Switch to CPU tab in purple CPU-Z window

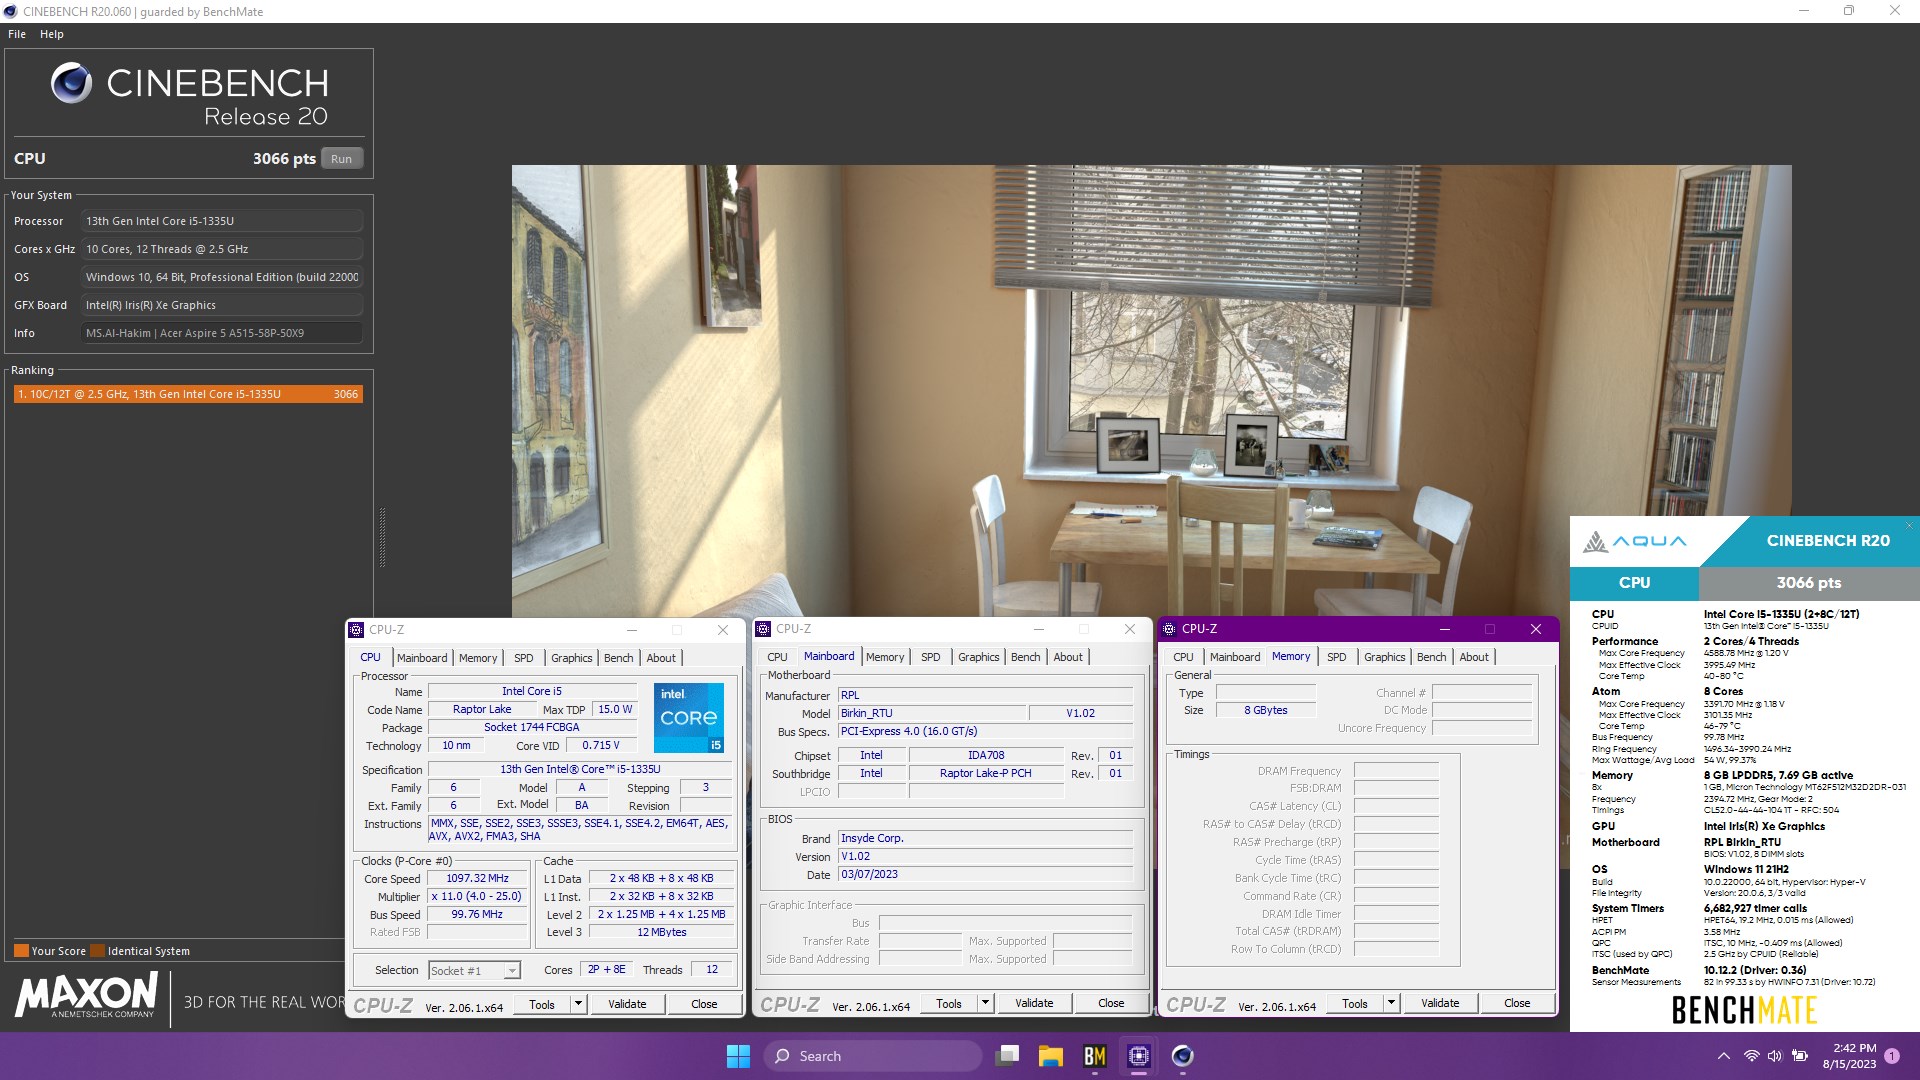pyautogui.click(x=1184, y=657)
